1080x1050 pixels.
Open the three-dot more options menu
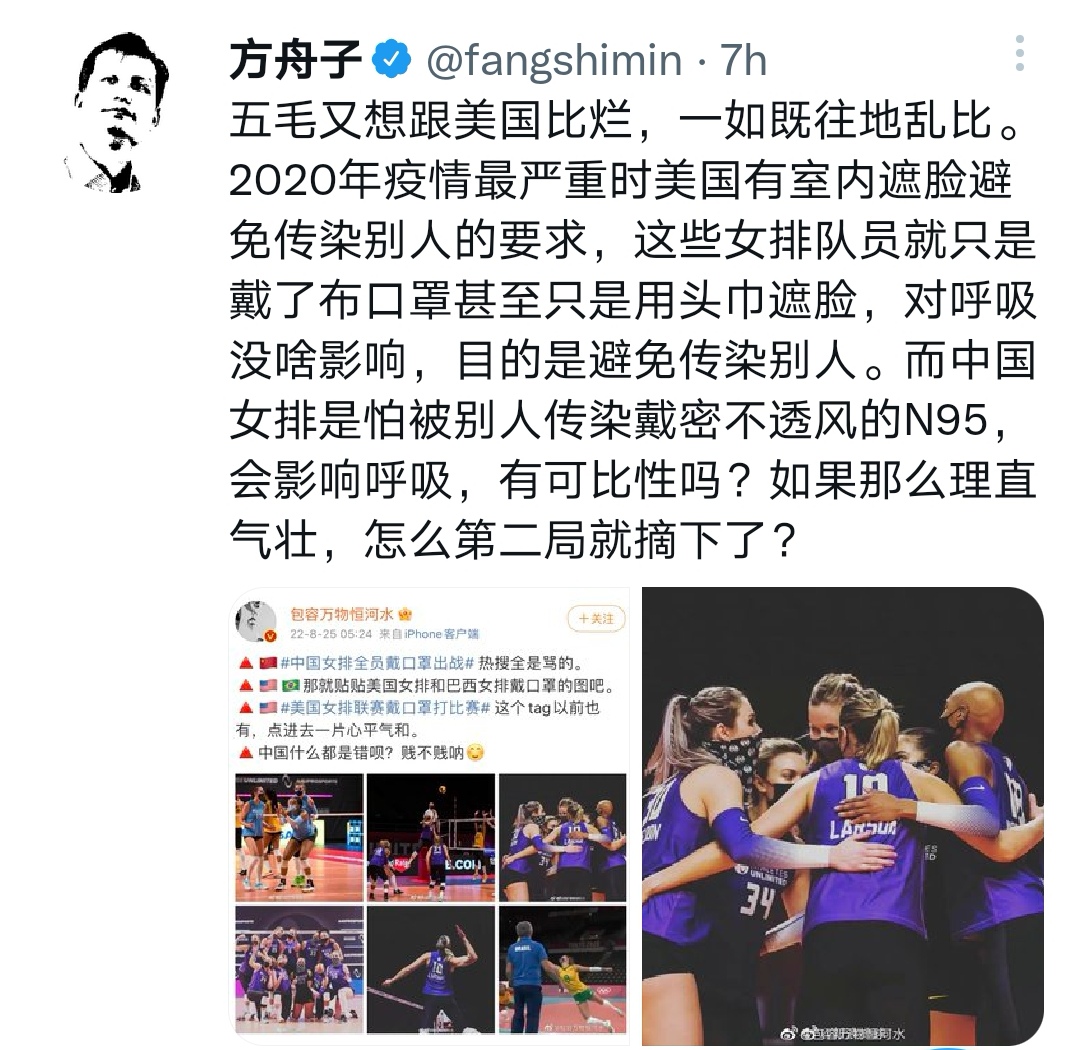pyautogui.click(x=1019, y=53)
